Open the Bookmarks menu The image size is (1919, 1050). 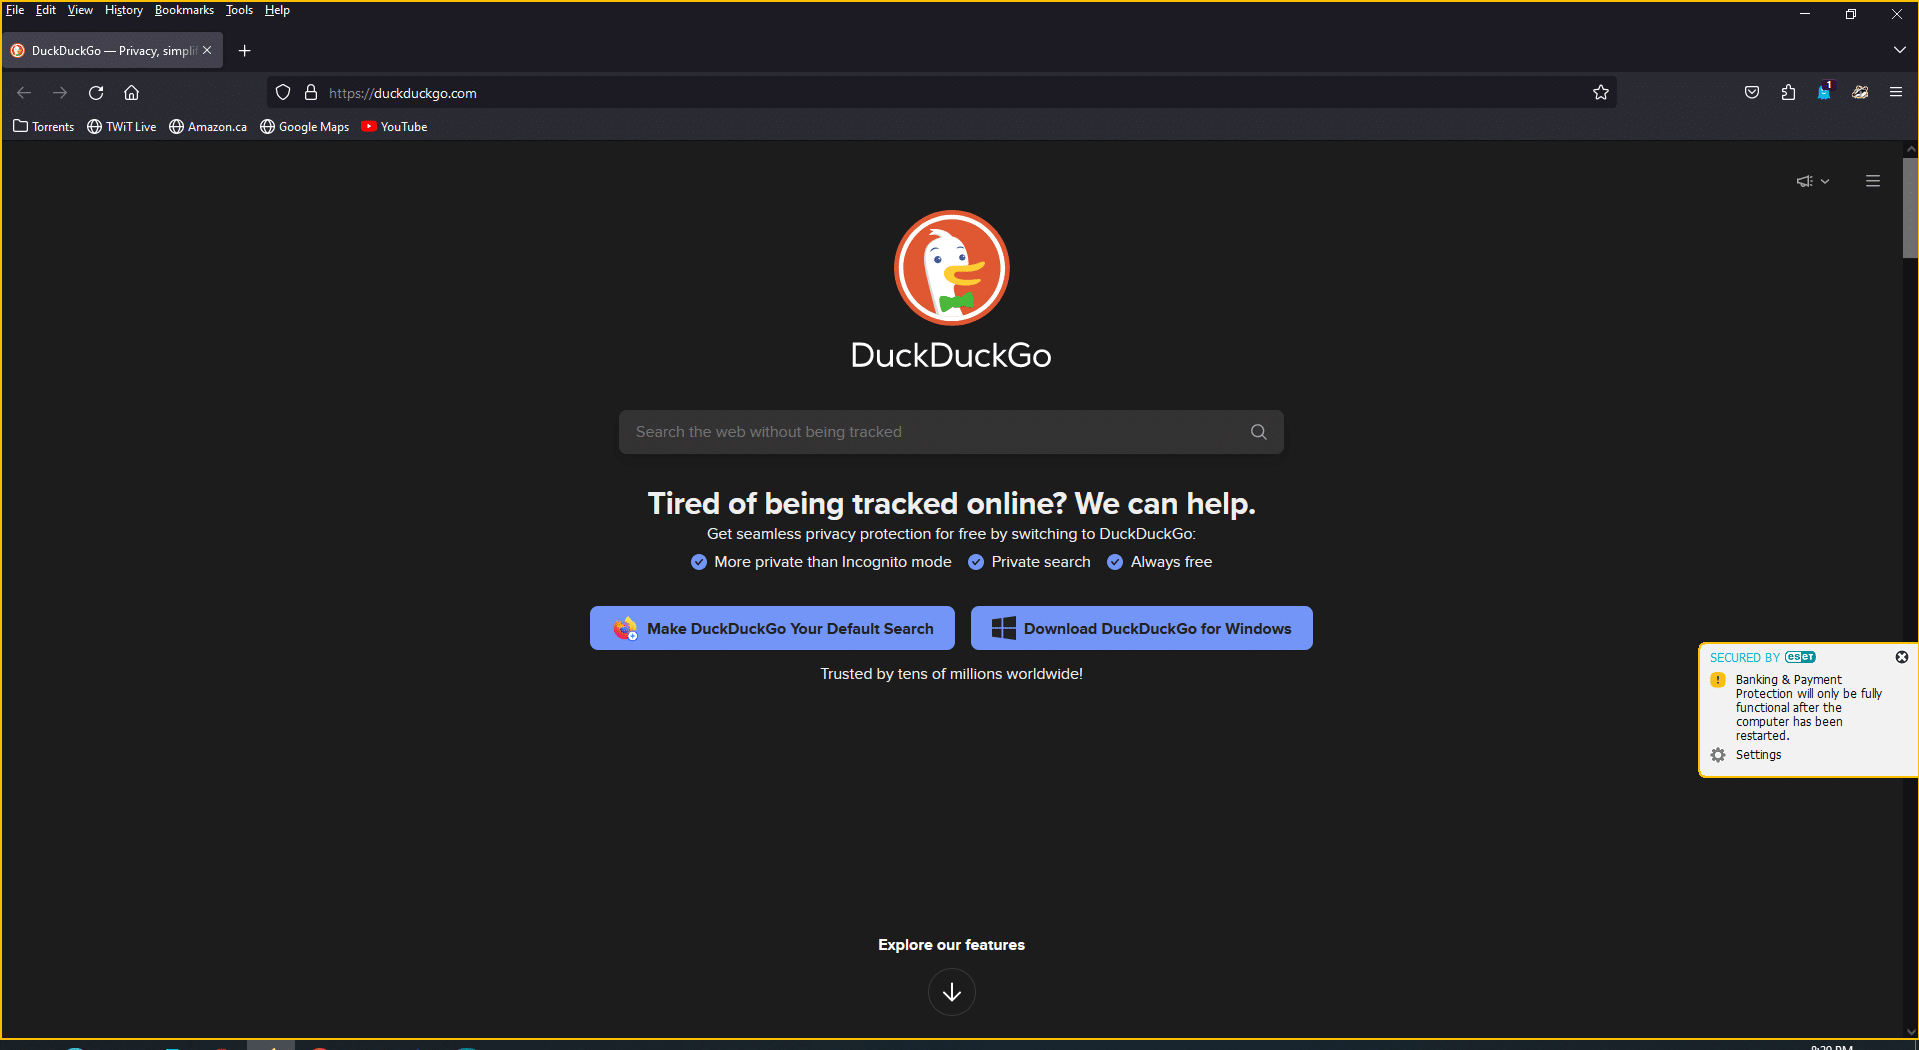[x=184, y=10]
